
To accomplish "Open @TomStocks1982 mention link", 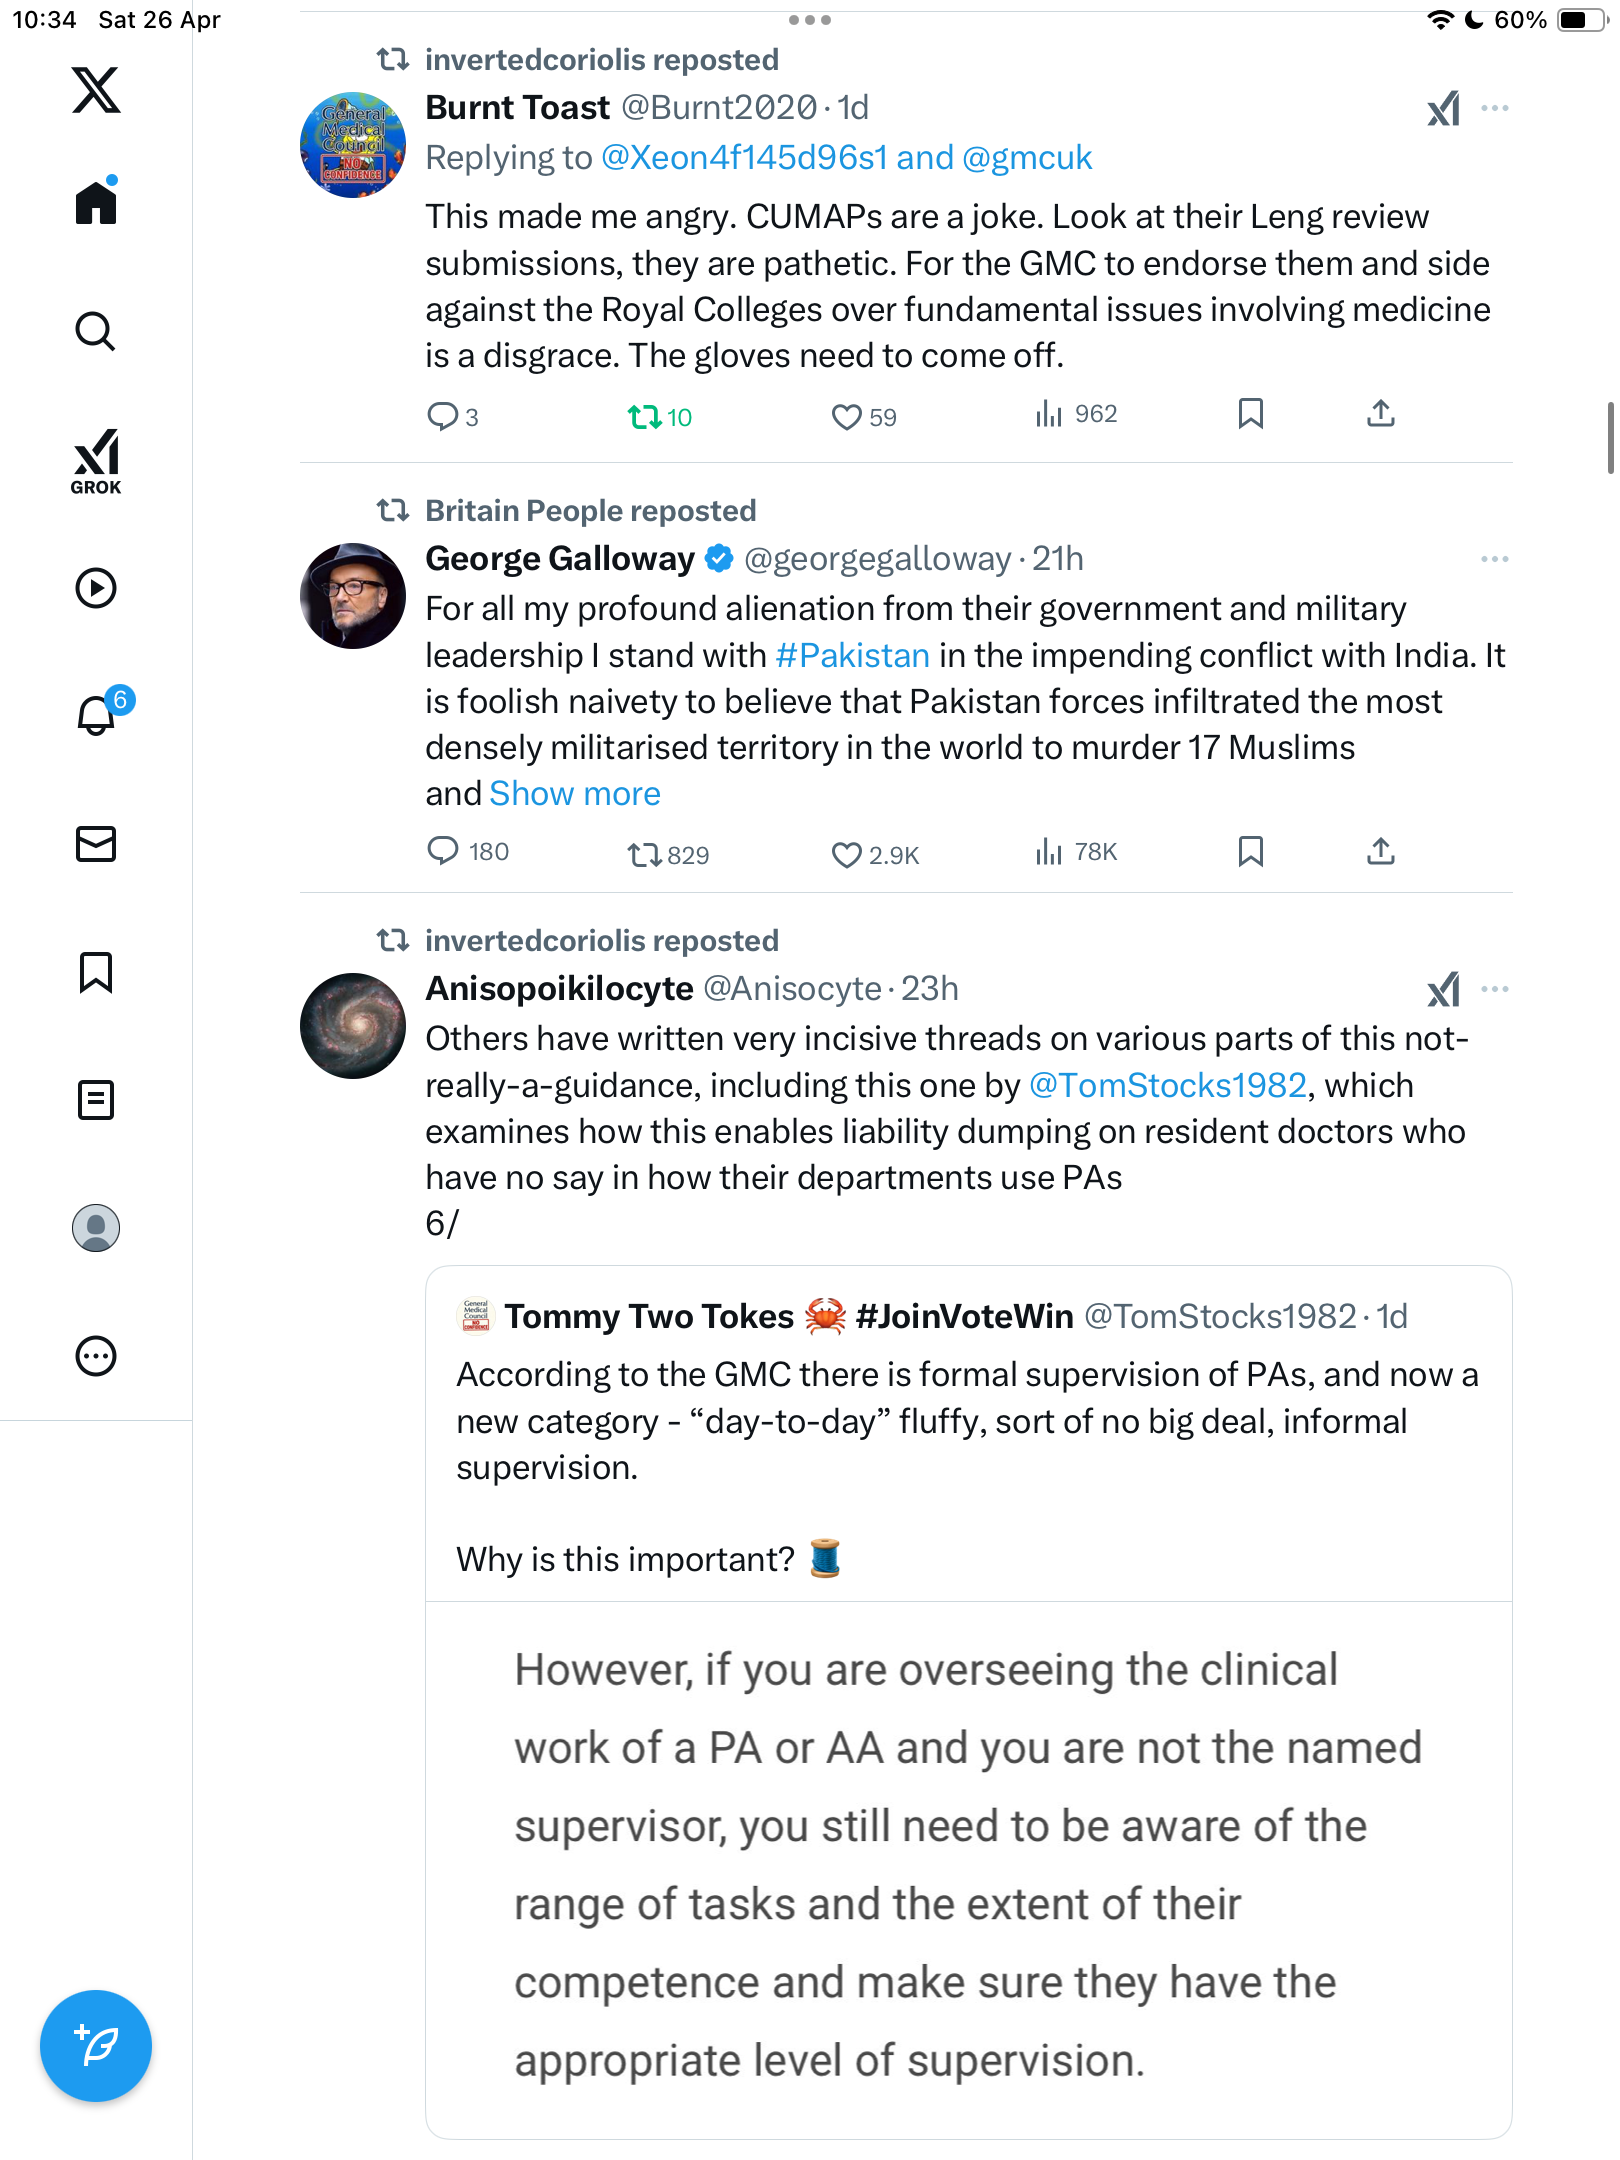I will [1168, 1086].
